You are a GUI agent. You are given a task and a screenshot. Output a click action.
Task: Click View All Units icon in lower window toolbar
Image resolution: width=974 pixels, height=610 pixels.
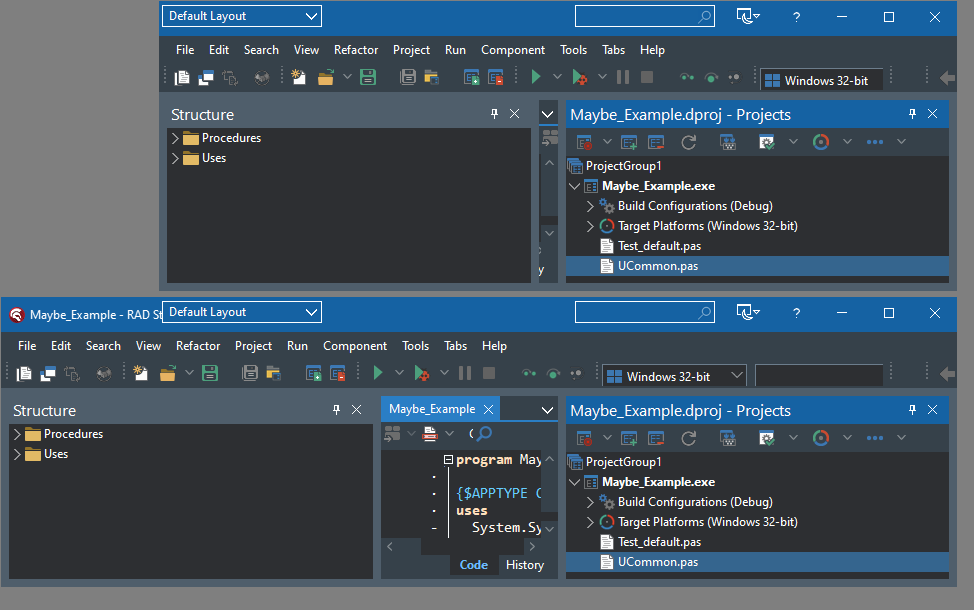24,373
